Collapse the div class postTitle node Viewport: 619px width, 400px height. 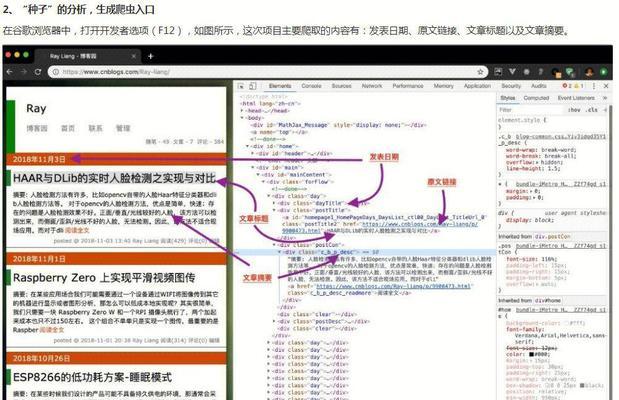pyautogui.click(x=274, y=210)
